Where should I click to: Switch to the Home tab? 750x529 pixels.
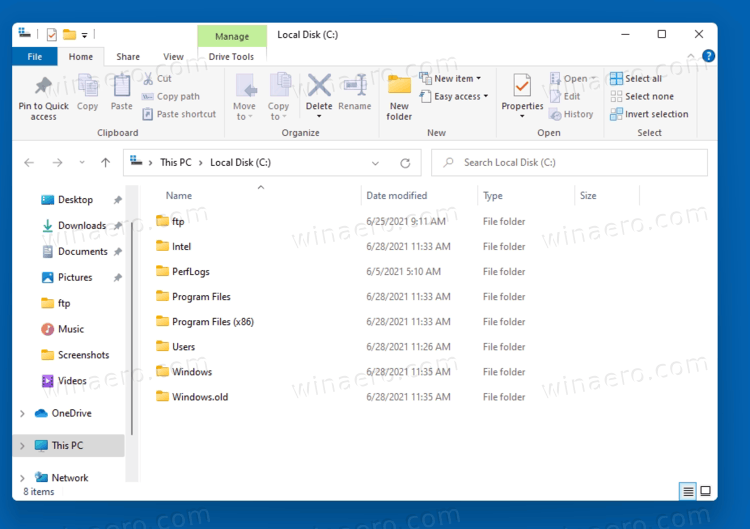[x=81, y=56]
